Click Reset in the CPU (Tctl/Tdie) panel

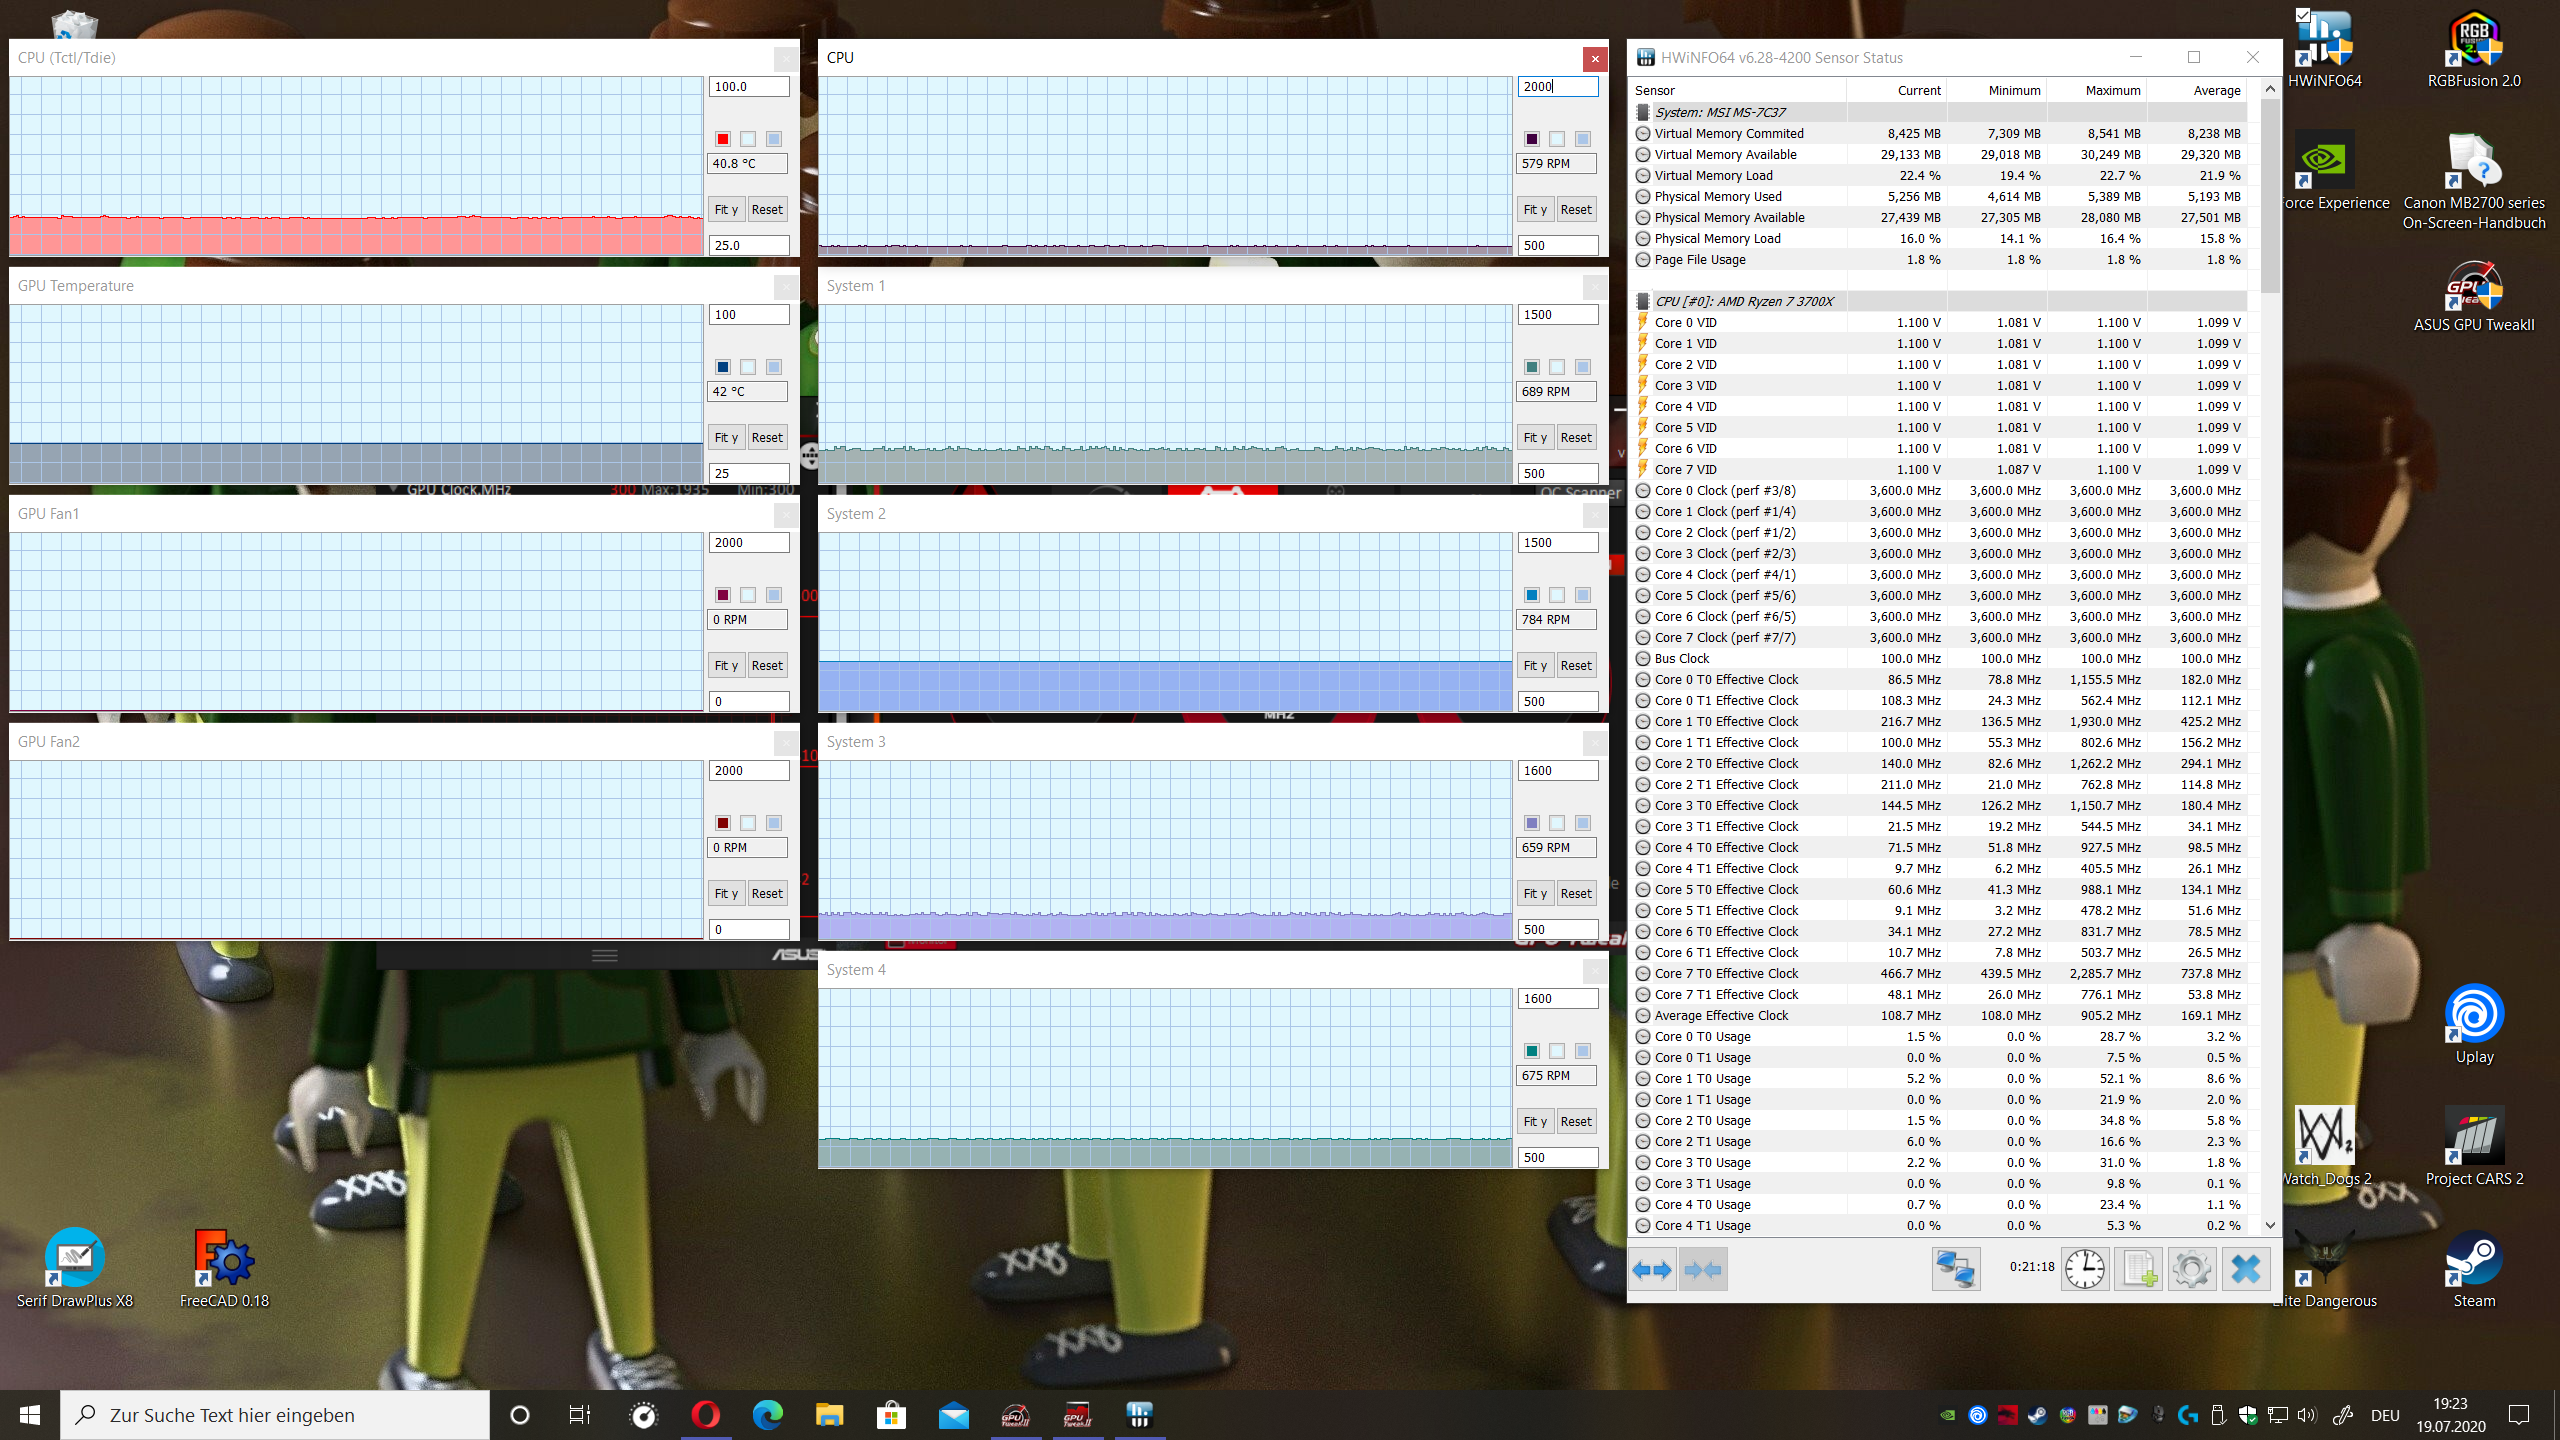pos(767,209)
